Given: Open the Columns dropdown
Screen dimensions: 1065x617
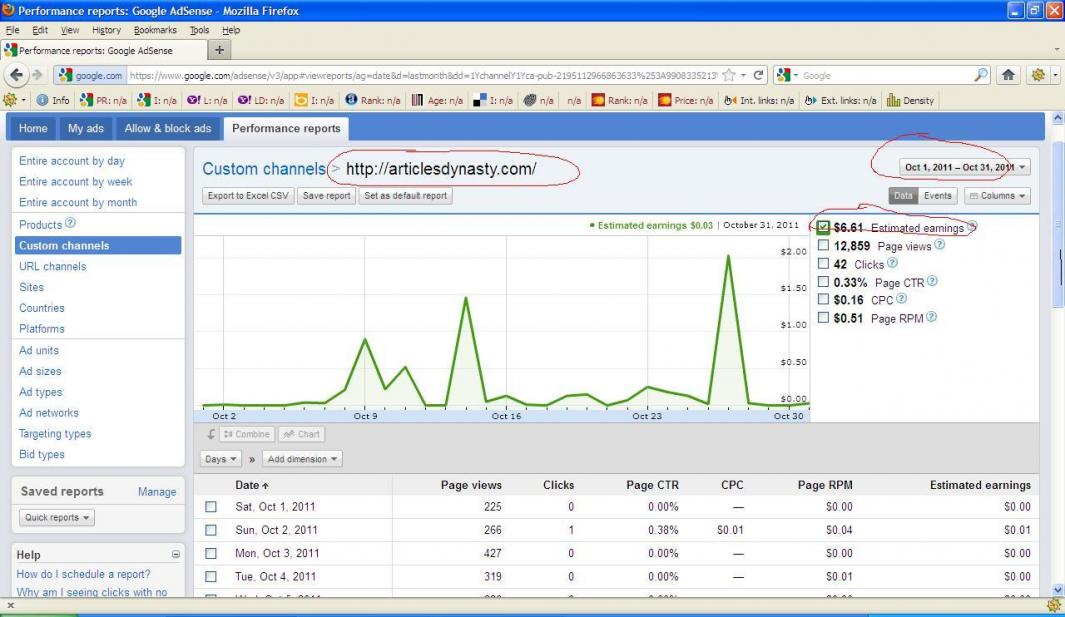Looking at the screenshot, I should [x=996, y=196].
